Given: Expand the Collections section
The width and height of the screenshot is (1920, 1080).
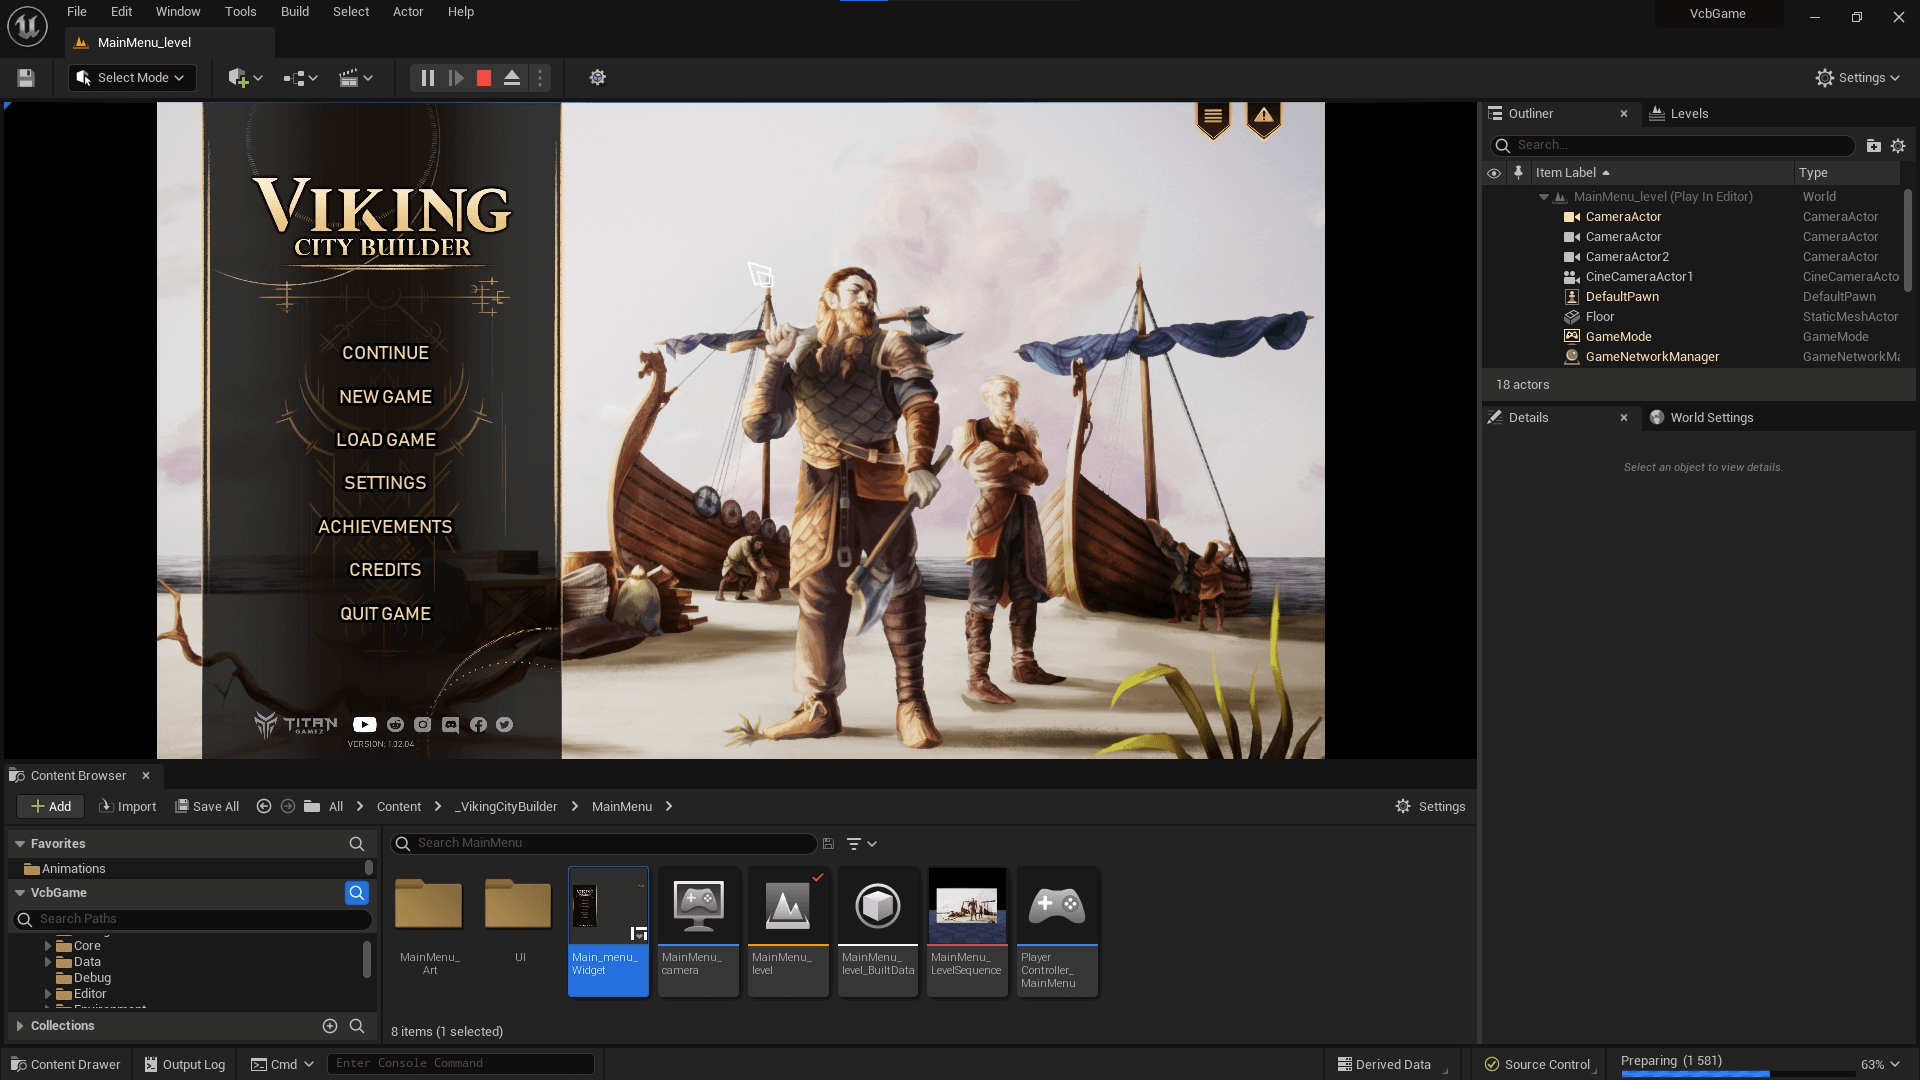Looking at the screenshot, I should 20,1026.
